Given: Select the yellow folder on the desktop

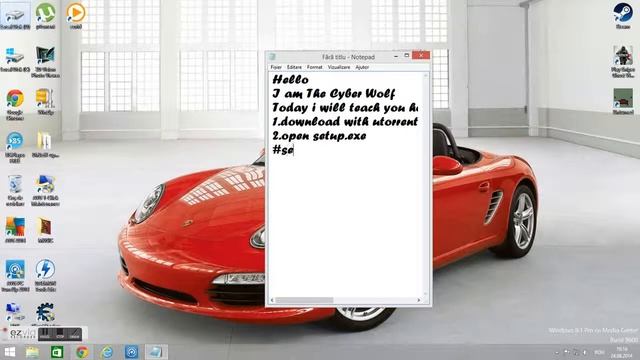Looking at the screenshot, I should click(x=45, y=145).
